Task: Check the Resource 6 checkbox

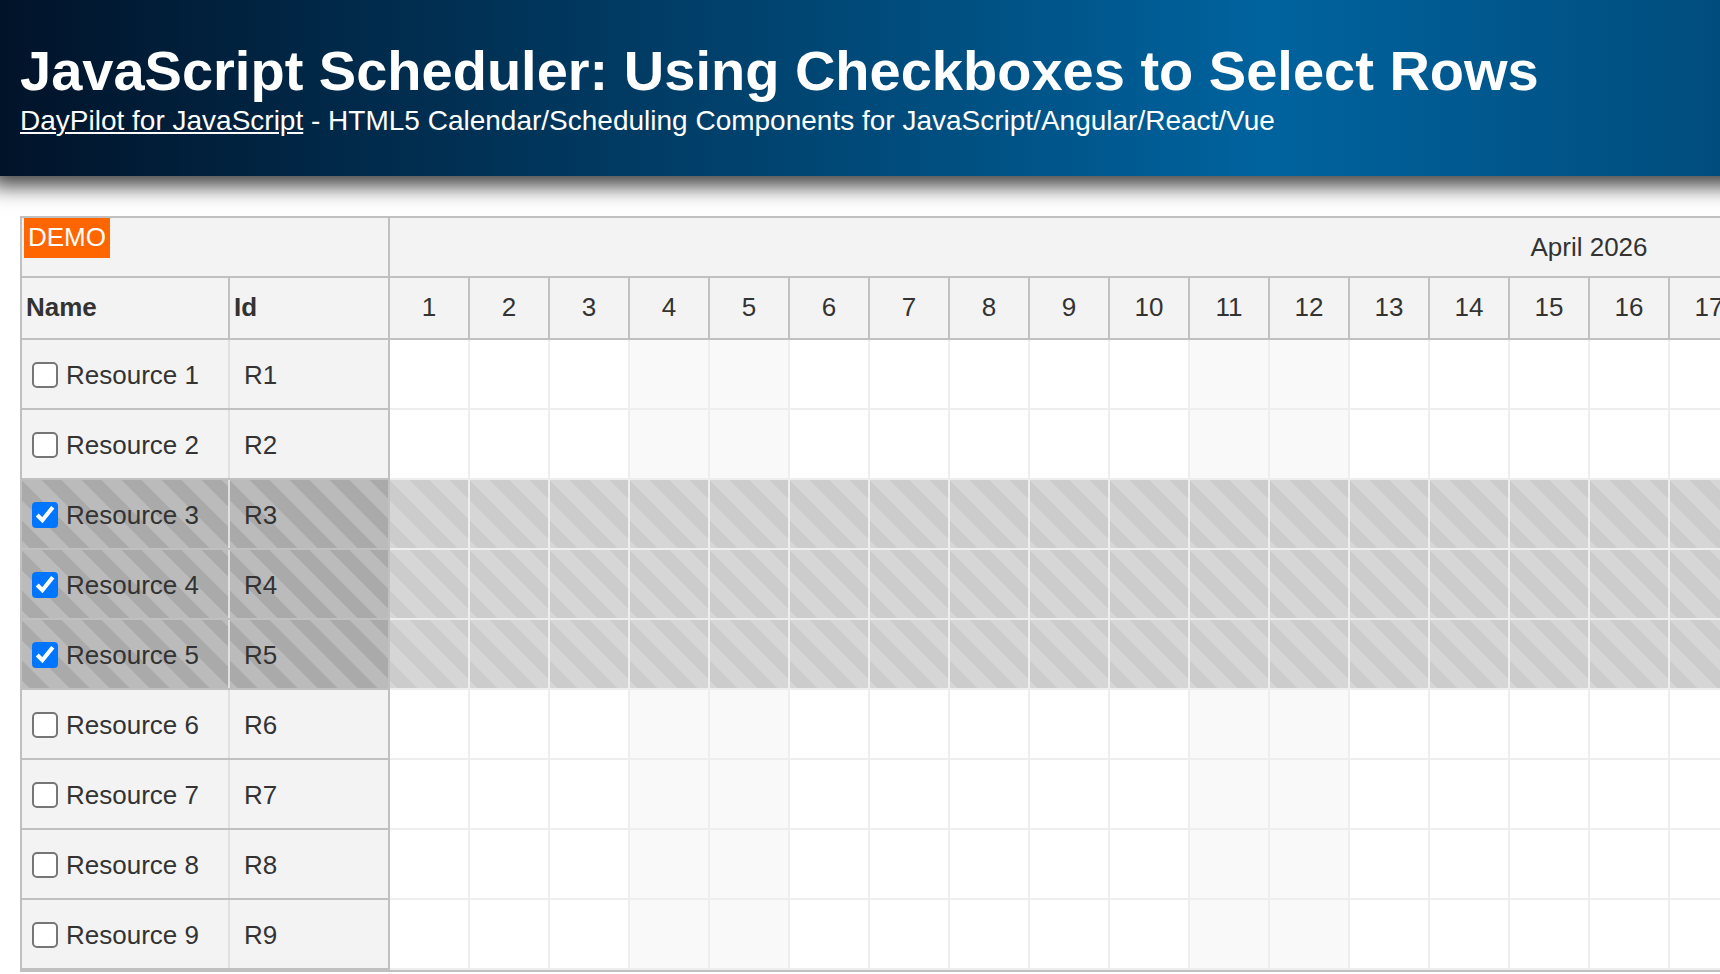Action: (44, 725)
